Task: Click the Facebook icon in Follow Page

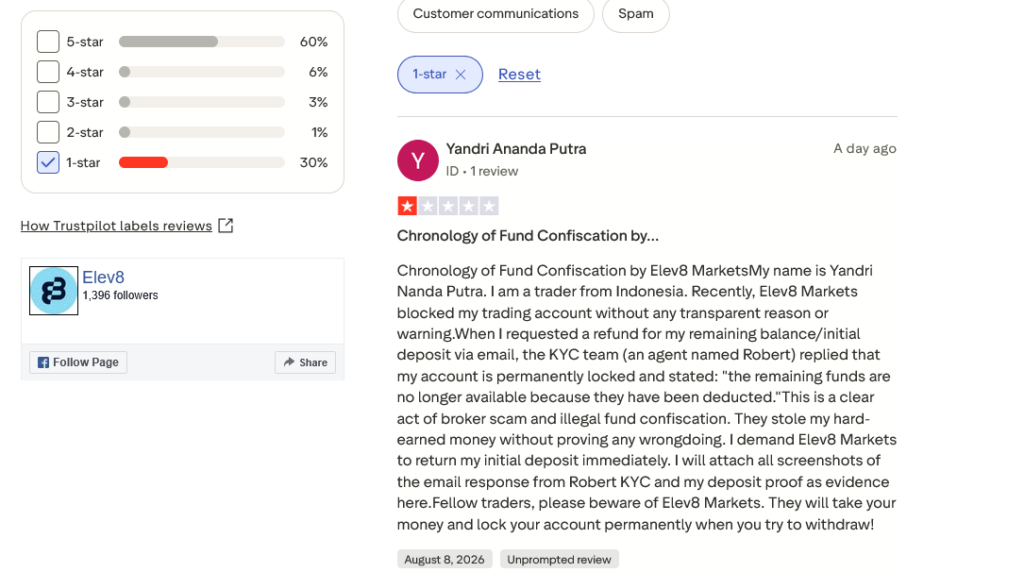Action: click(x=43, y=362)
